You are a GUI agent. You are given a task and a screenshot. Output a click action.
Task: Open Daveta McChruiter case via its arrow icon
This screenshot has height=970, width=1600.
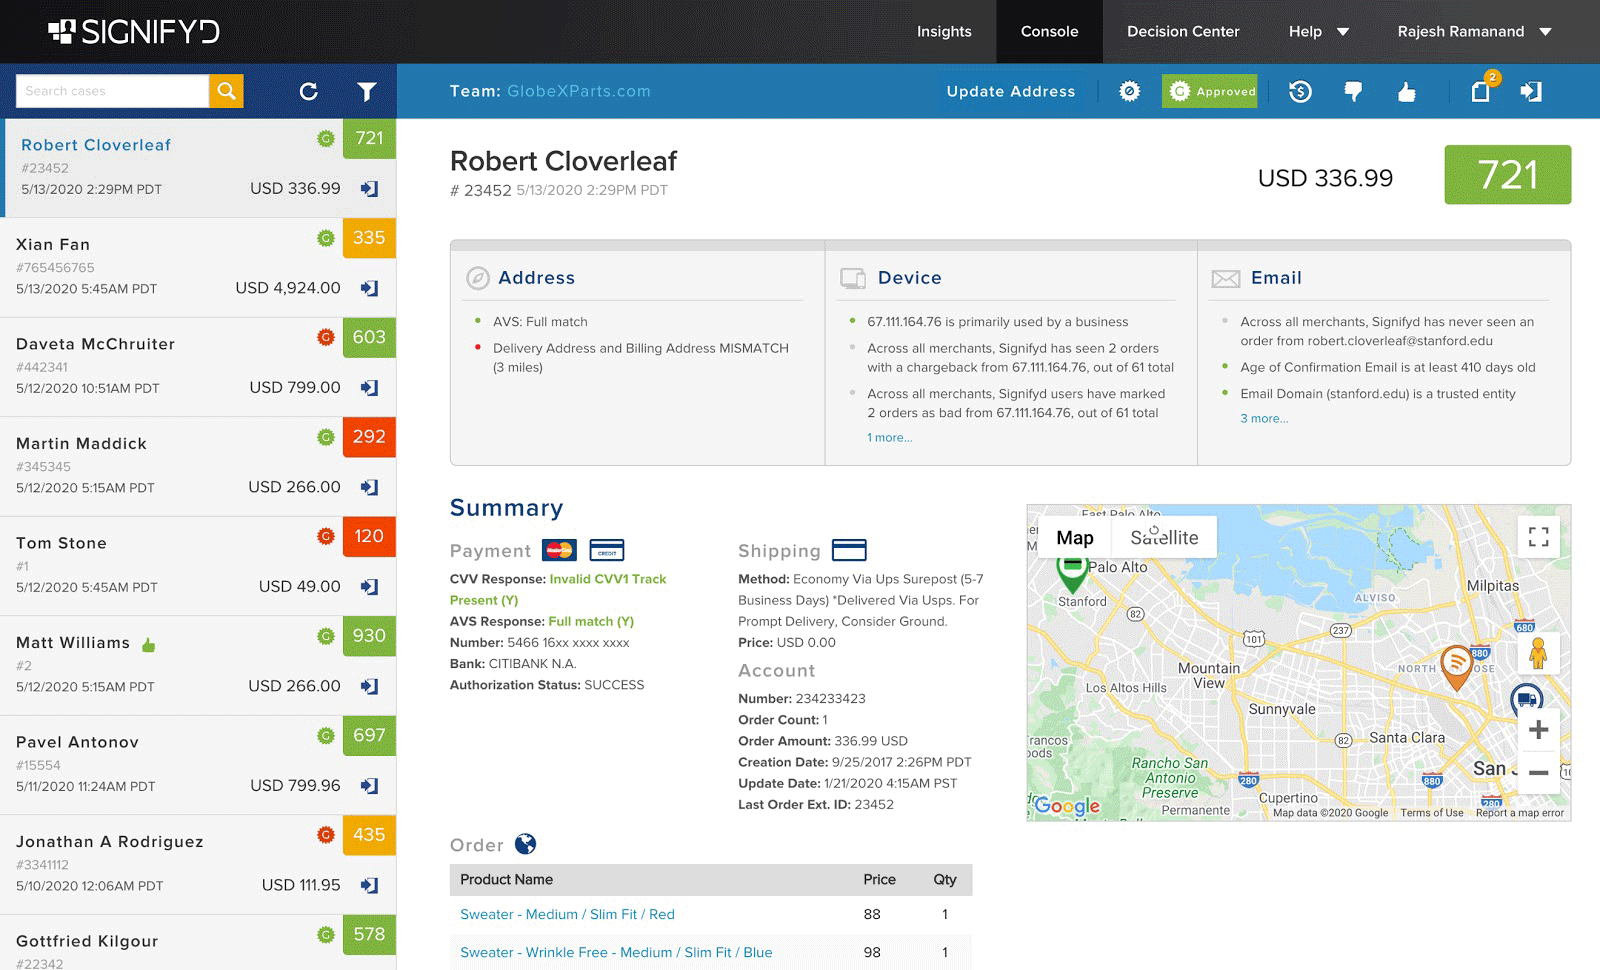click(369, 388)
